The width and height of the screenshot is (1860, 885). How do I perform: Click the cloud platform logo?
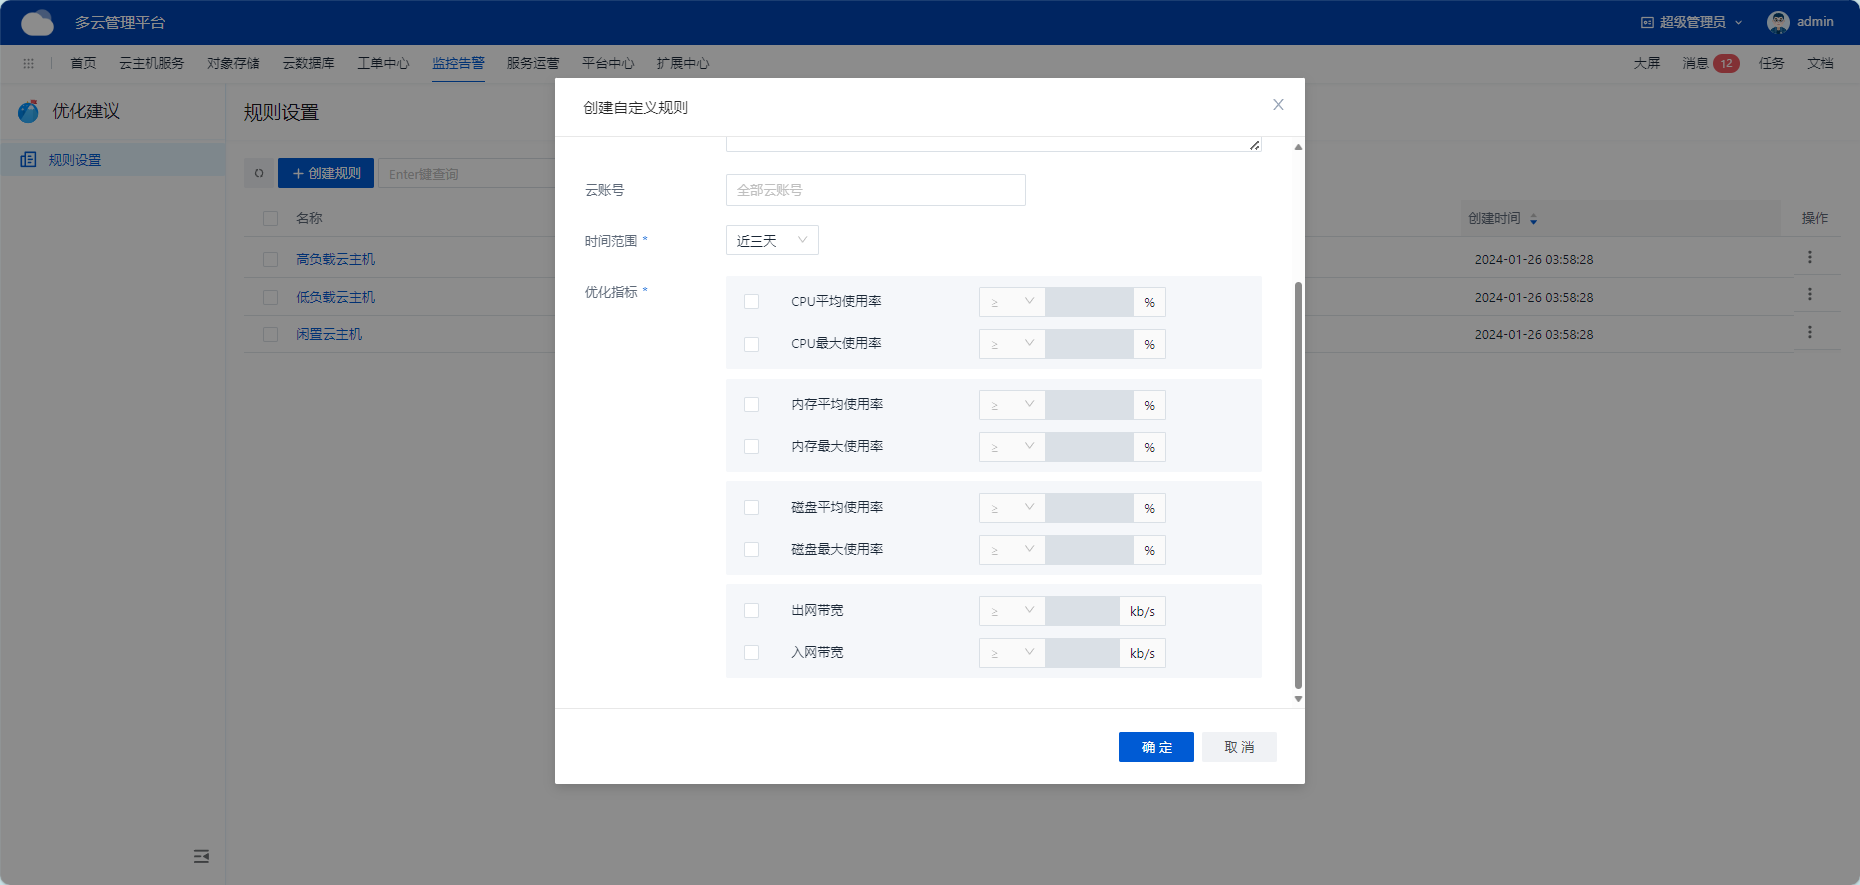(x=37, y=22)
